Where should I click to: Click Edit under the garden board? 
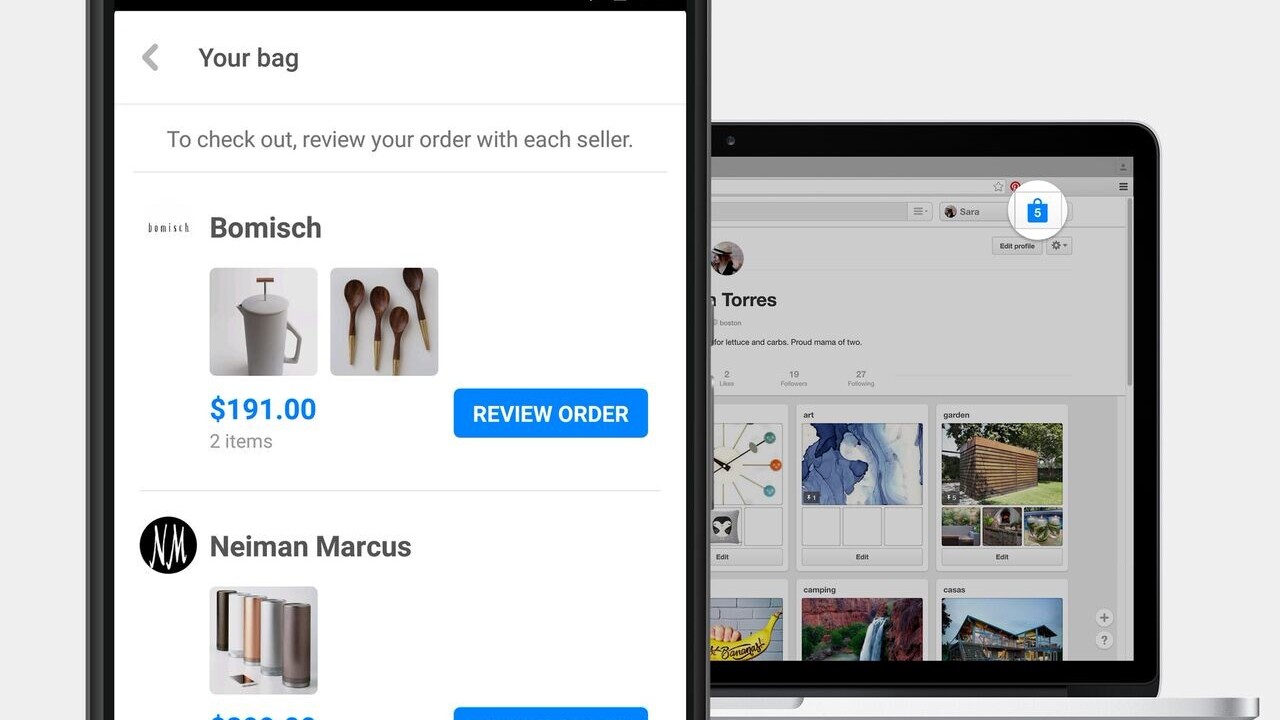click(1002, 557)
